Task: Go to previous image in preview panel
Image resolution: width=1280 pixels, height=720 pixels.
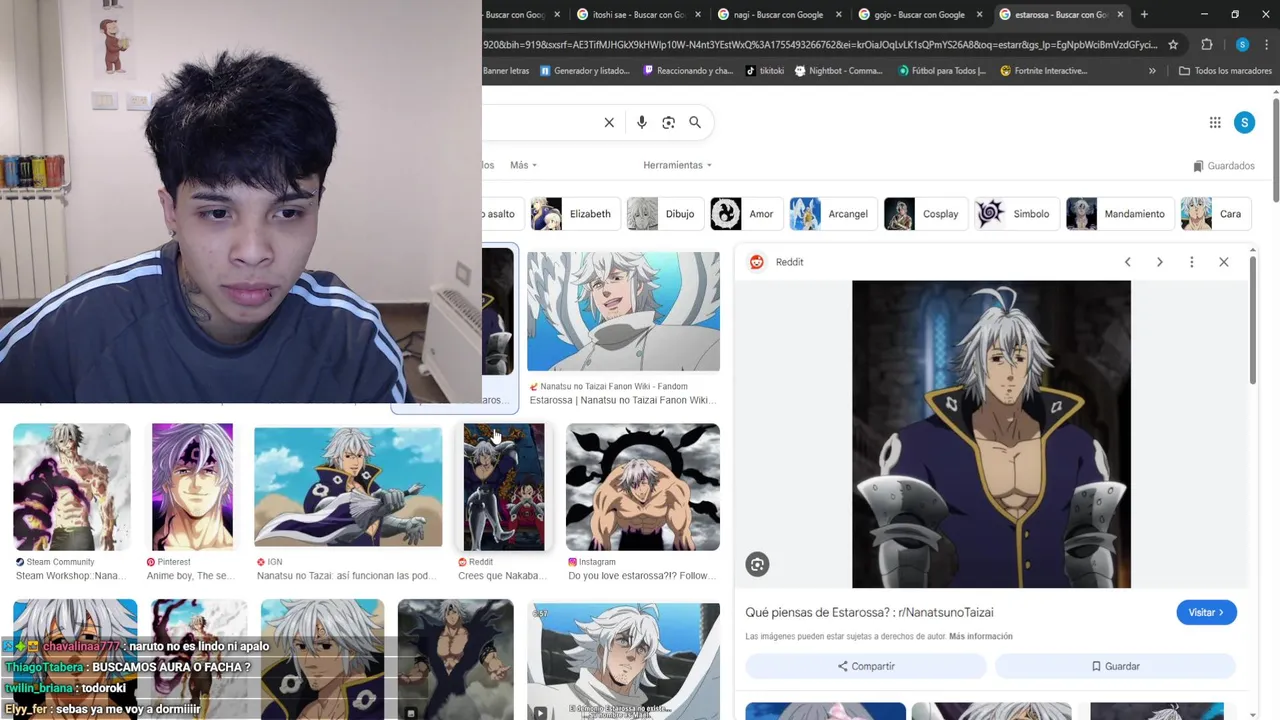Action: [1127, 262]
